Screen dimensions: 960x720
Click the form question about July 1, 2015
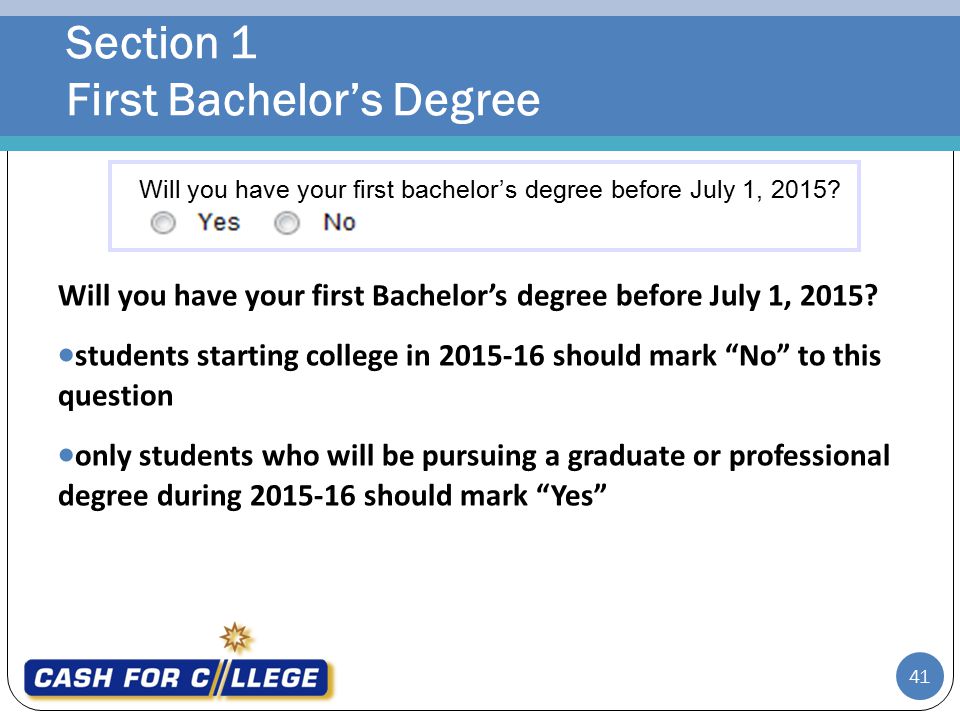pyautogui.click(x=489, y=190)
